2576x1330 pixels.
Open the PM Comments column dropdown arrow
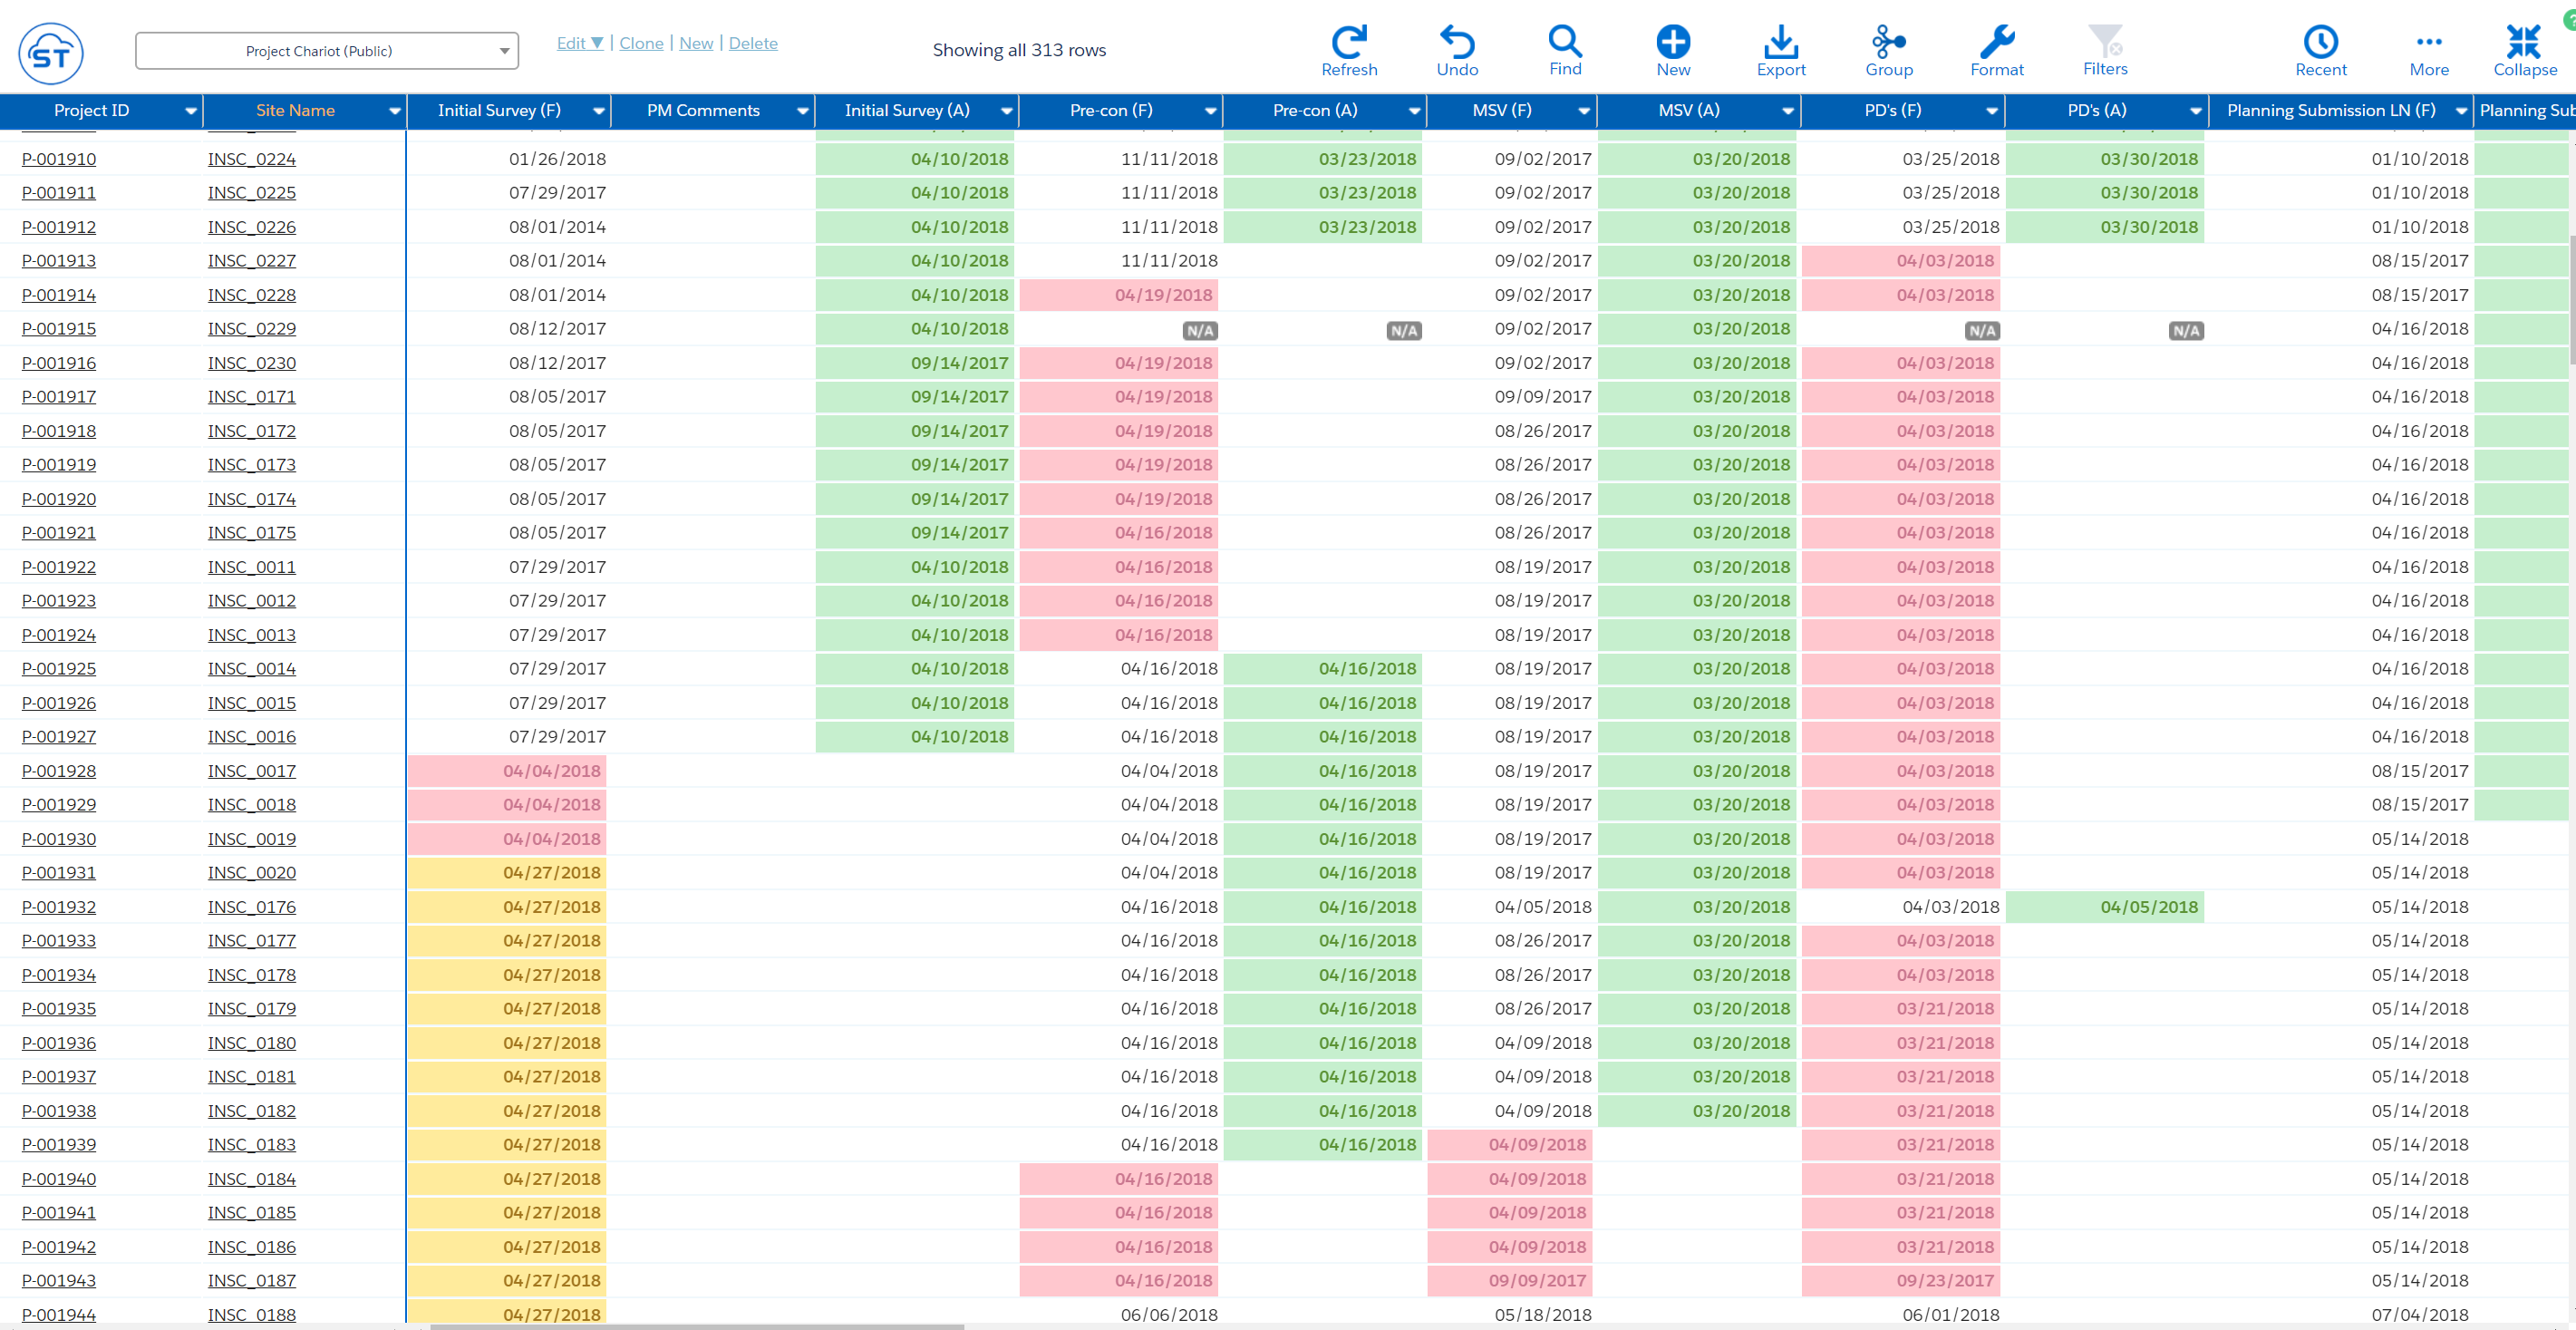pyautogui.click(x=802, y=111)
